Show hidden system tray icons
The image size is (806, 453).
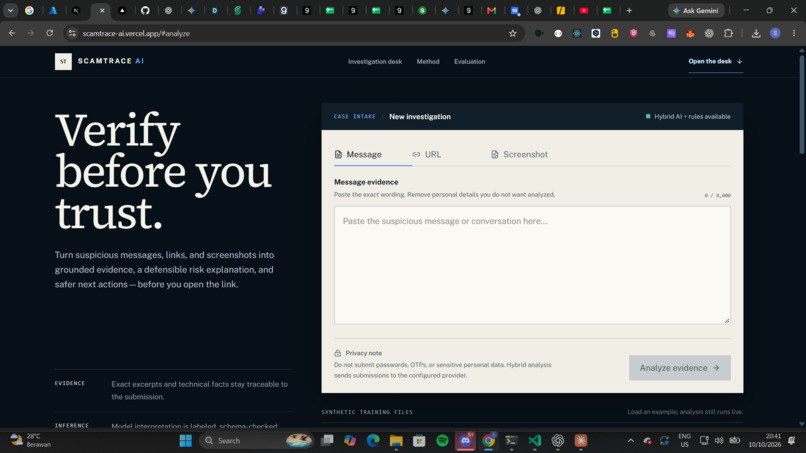pos(631,441)
